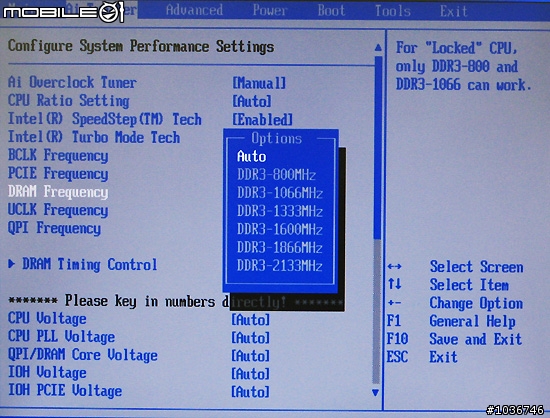Open QPI/DRAM Core Voltage [Auto] value
Screen dimensions: 550x418
click(250, 356)
